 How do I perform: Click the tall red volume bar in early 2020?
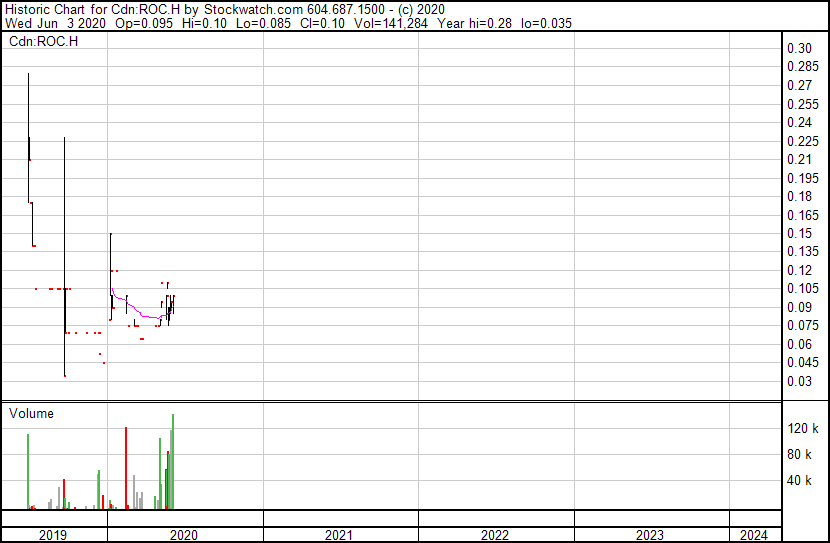126,468
